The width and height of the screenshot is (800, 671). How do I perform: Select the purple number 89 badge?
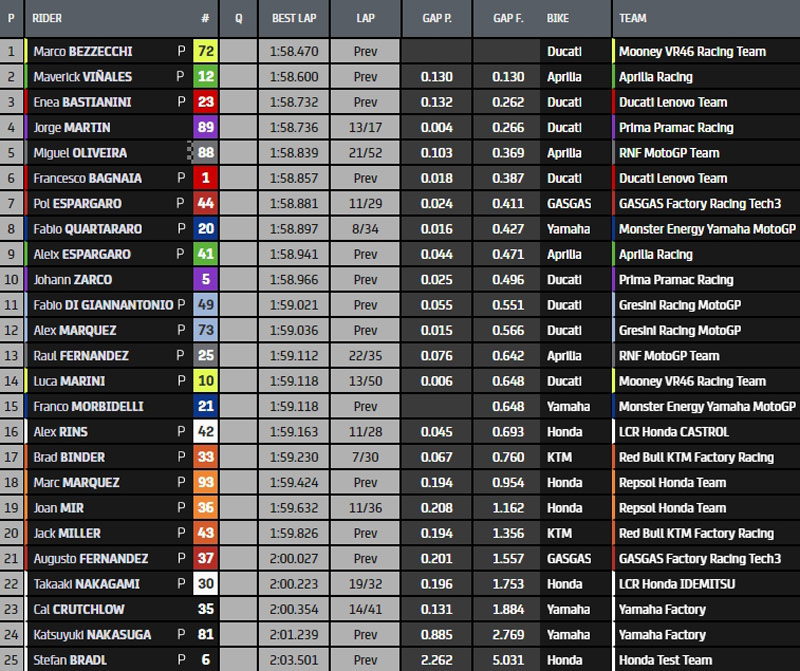point(206,127)
